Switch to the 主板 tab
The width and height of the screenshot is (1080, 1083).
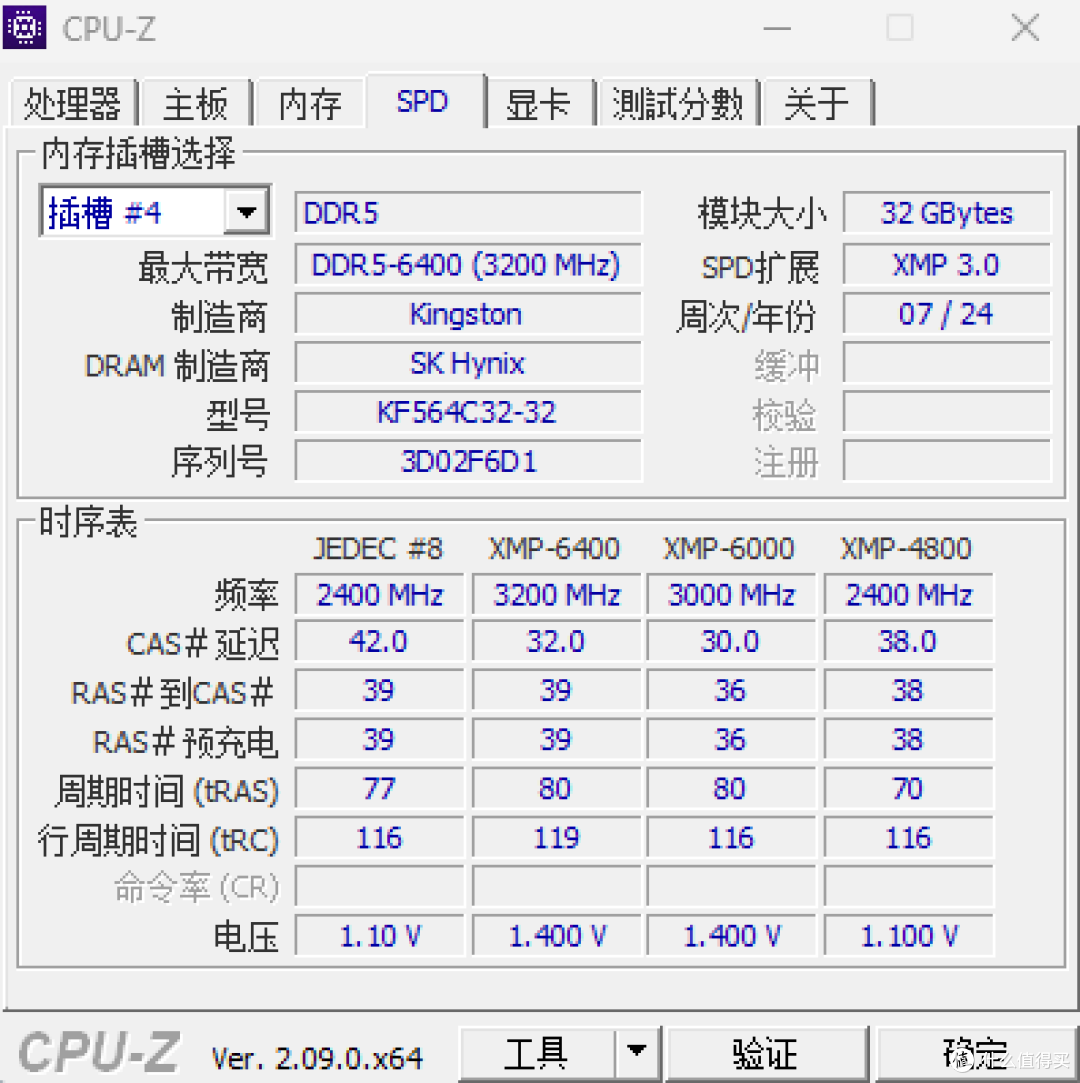tap(196, 103)
